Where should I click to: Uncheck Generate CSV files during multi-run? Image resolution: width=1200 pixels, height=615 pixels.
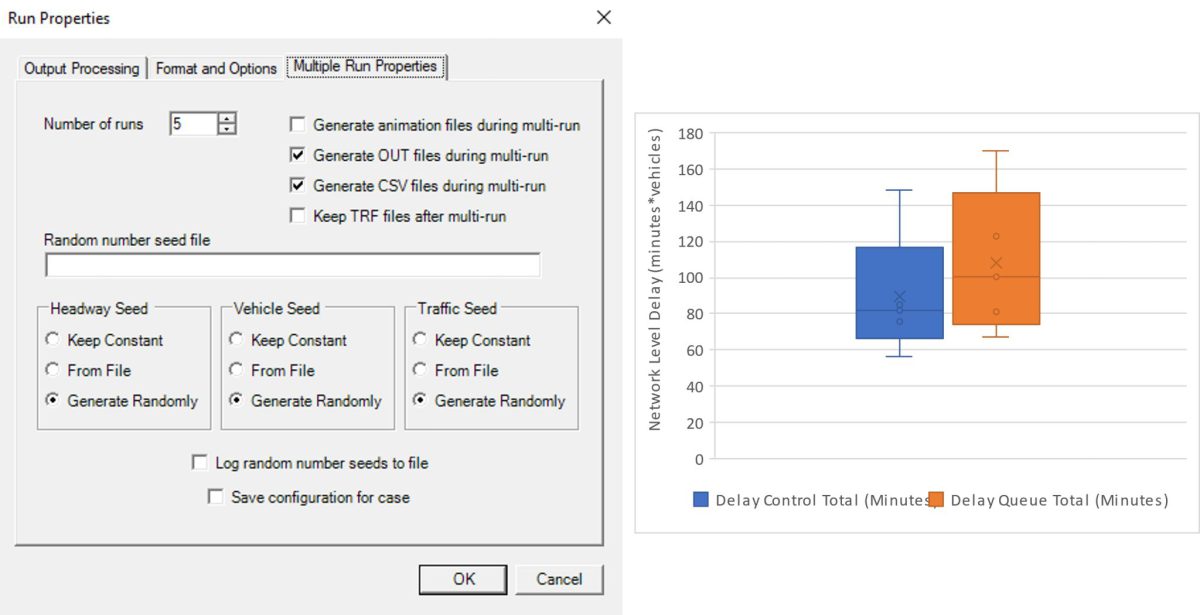pos(297,185)
